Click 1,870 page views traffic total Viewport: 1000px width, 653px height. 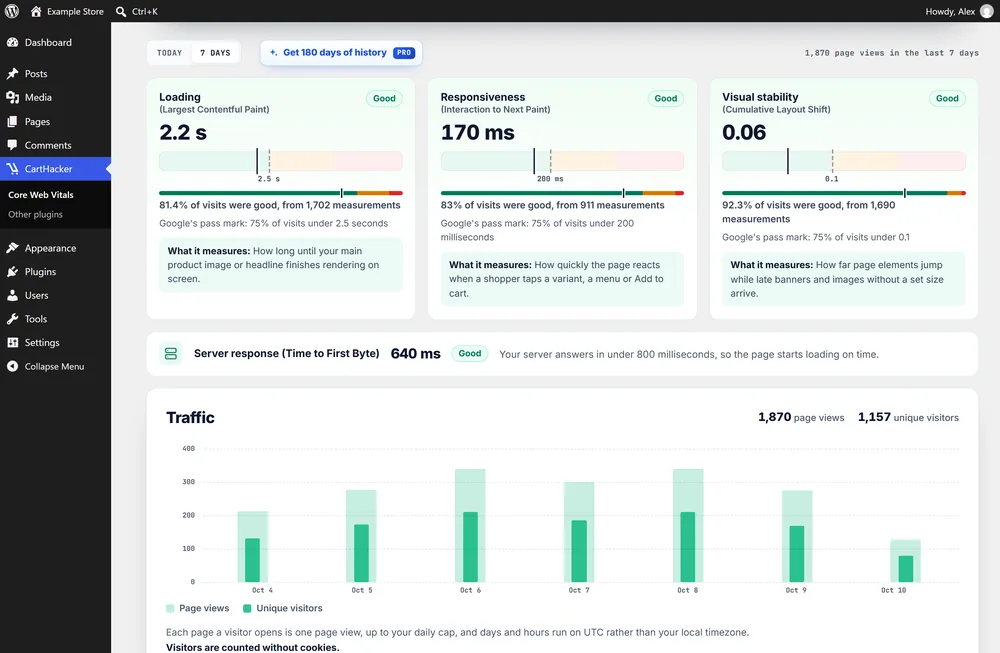pyautogui.click(x=801, y=417)
